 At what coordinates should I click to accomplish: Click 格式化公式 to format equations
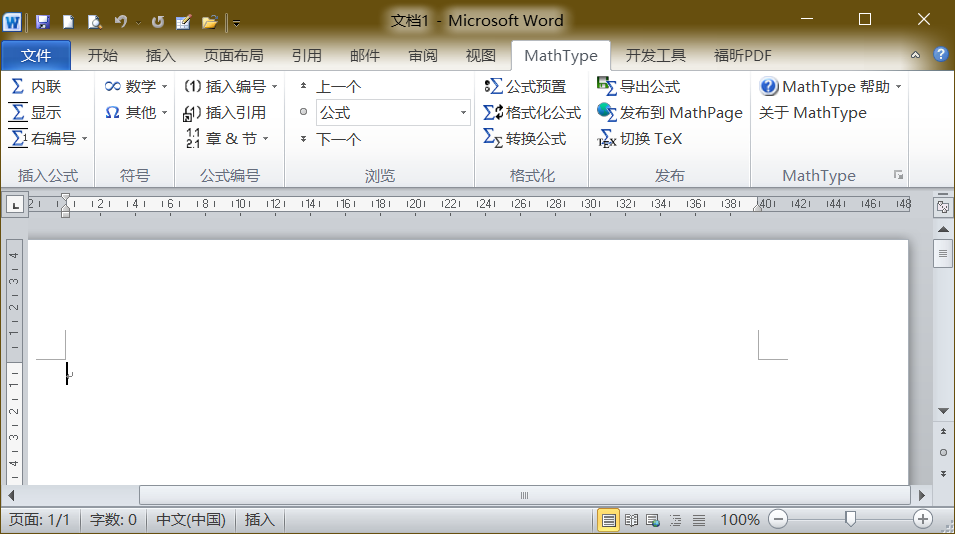point(532,113)
